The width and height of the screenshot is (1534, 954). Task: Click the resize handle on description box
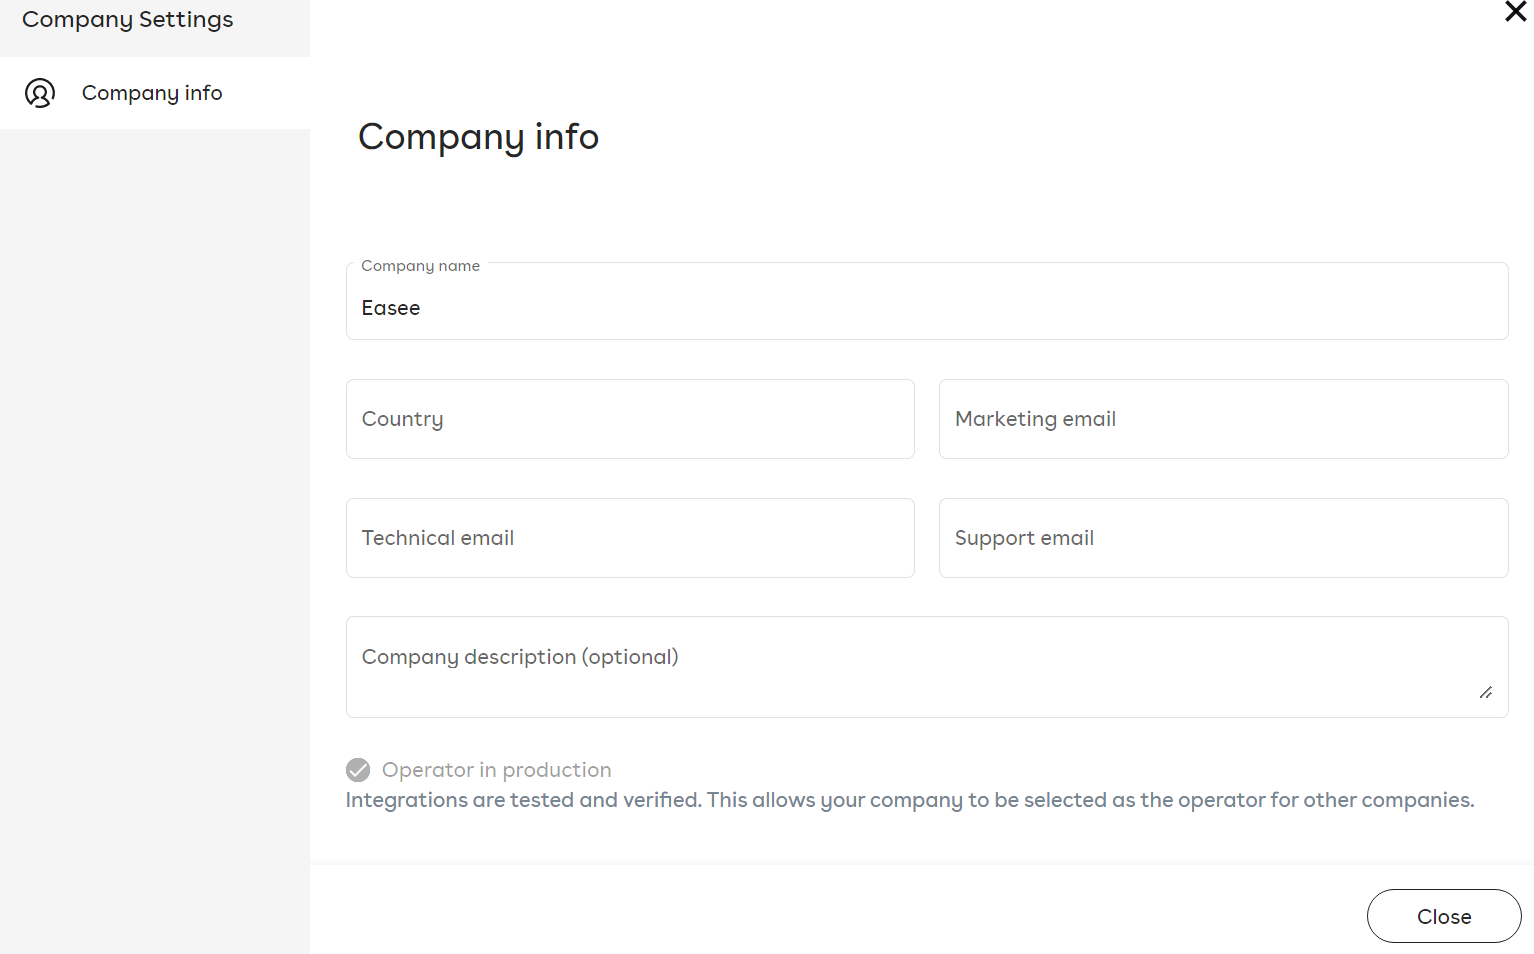1486,692
